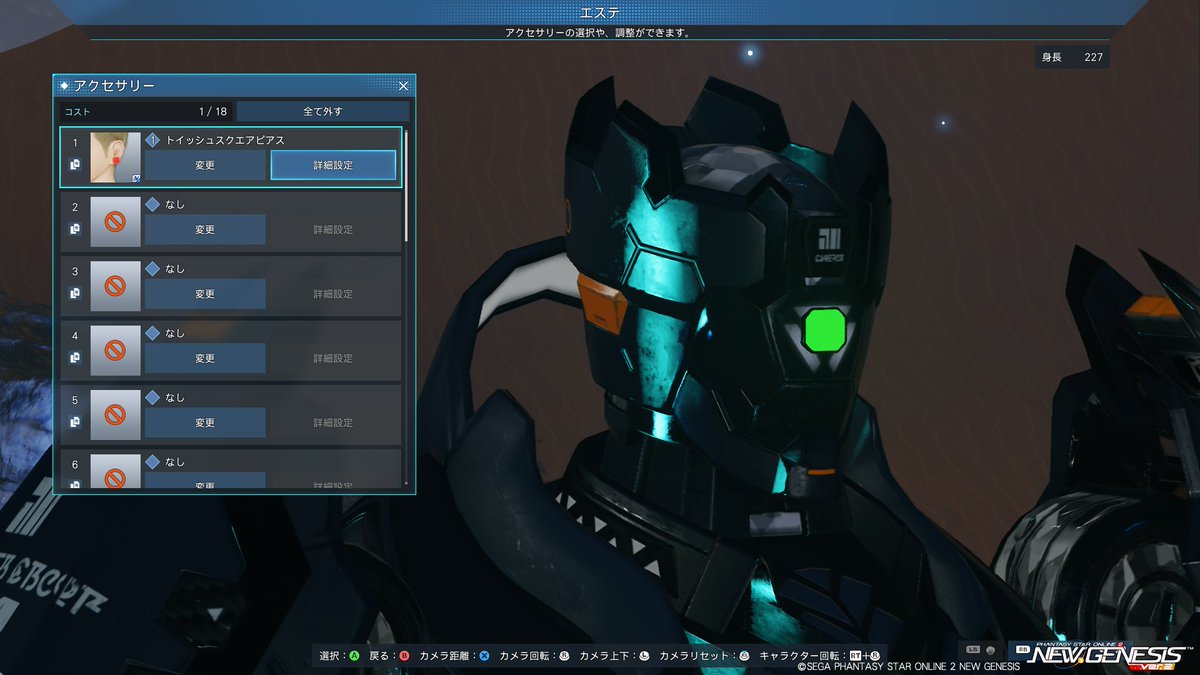Click 変更 for accessory slot 4
Viewport: 1200px width, 675px height.
[x=205, y=358]
